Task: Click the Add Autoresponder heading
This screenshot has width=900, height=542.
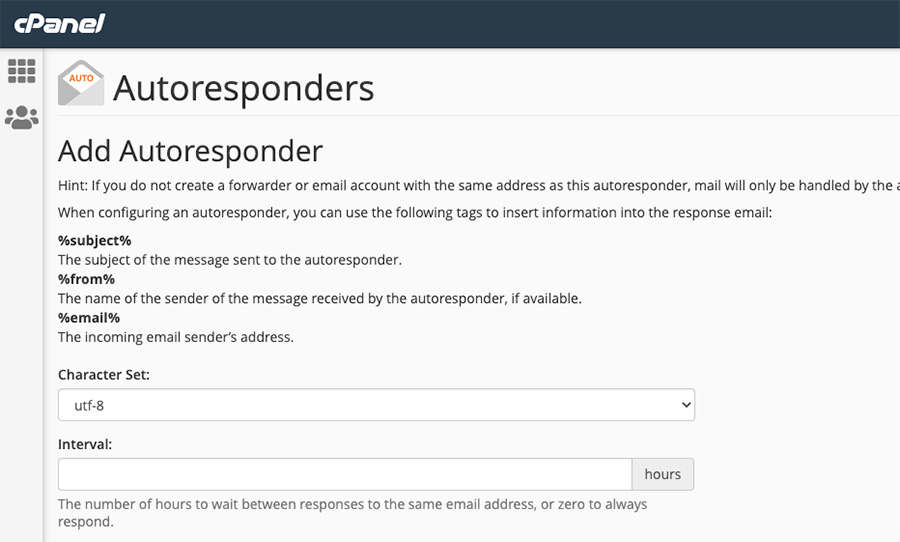Action: pyautogui.click(x=190, y=151)
